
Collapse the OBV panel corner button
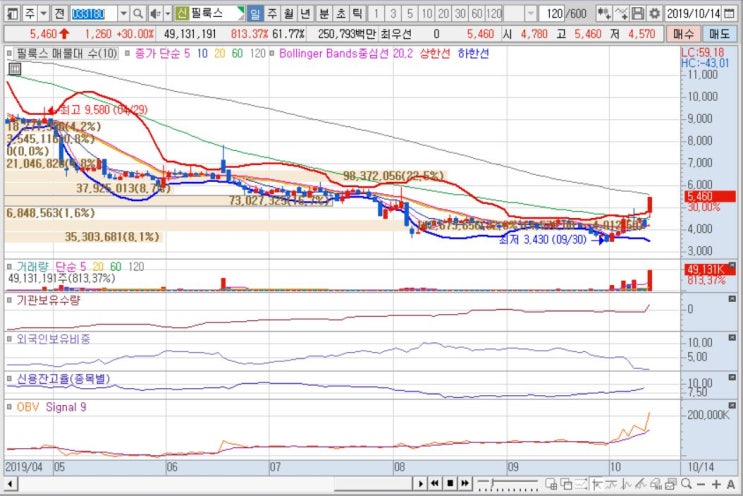click(x=732, y=406)
